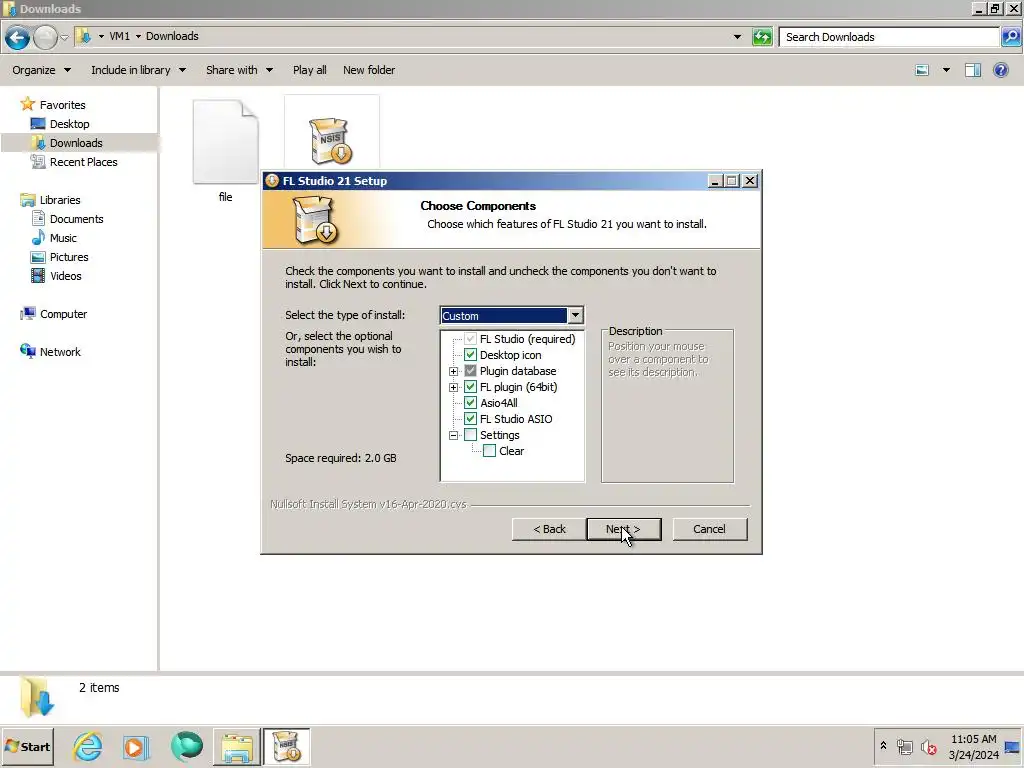The width and height of the screenshot is (1024, 768).
Task: Click the Search Downloads field
Action: coord(889,37)
